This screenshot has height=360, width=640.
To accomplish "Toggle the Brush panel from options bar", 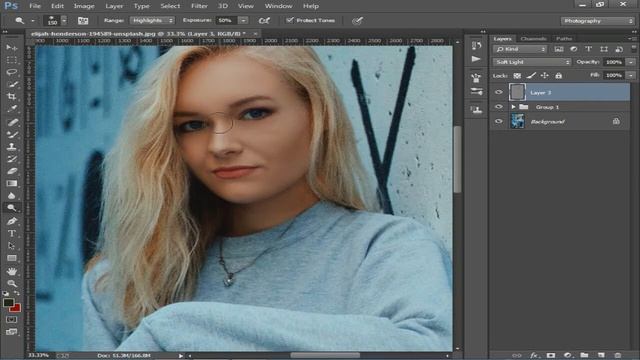I will 83,20.
